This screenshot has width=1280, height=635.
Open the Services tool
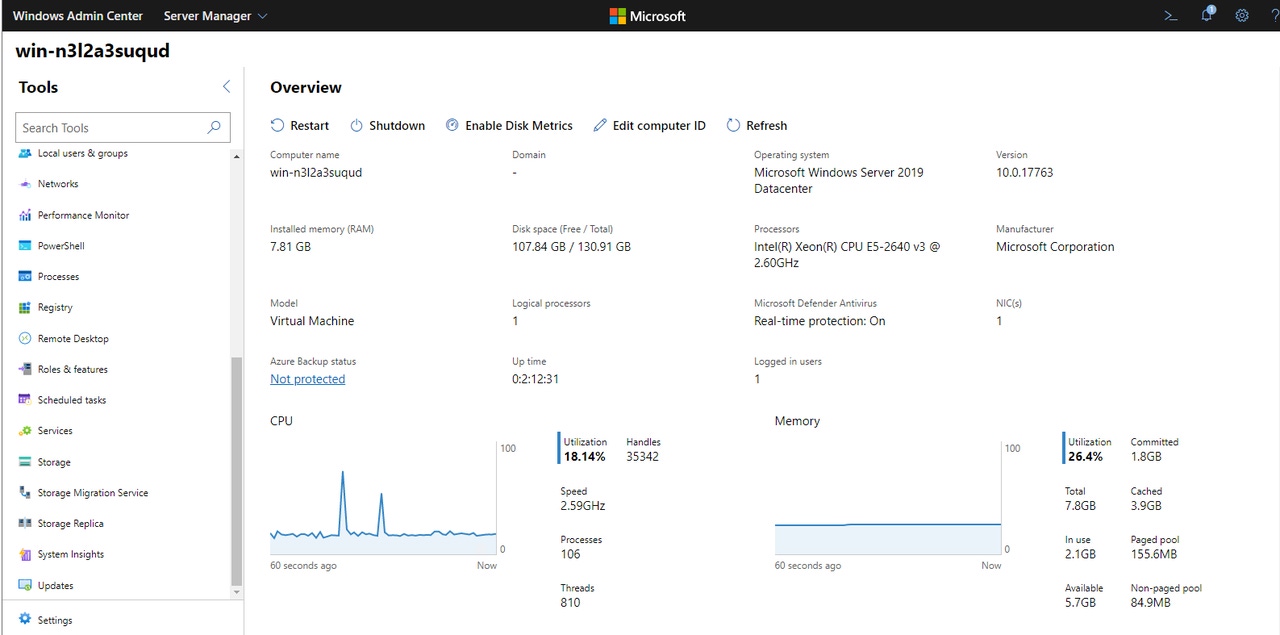(x=58, y=430)
